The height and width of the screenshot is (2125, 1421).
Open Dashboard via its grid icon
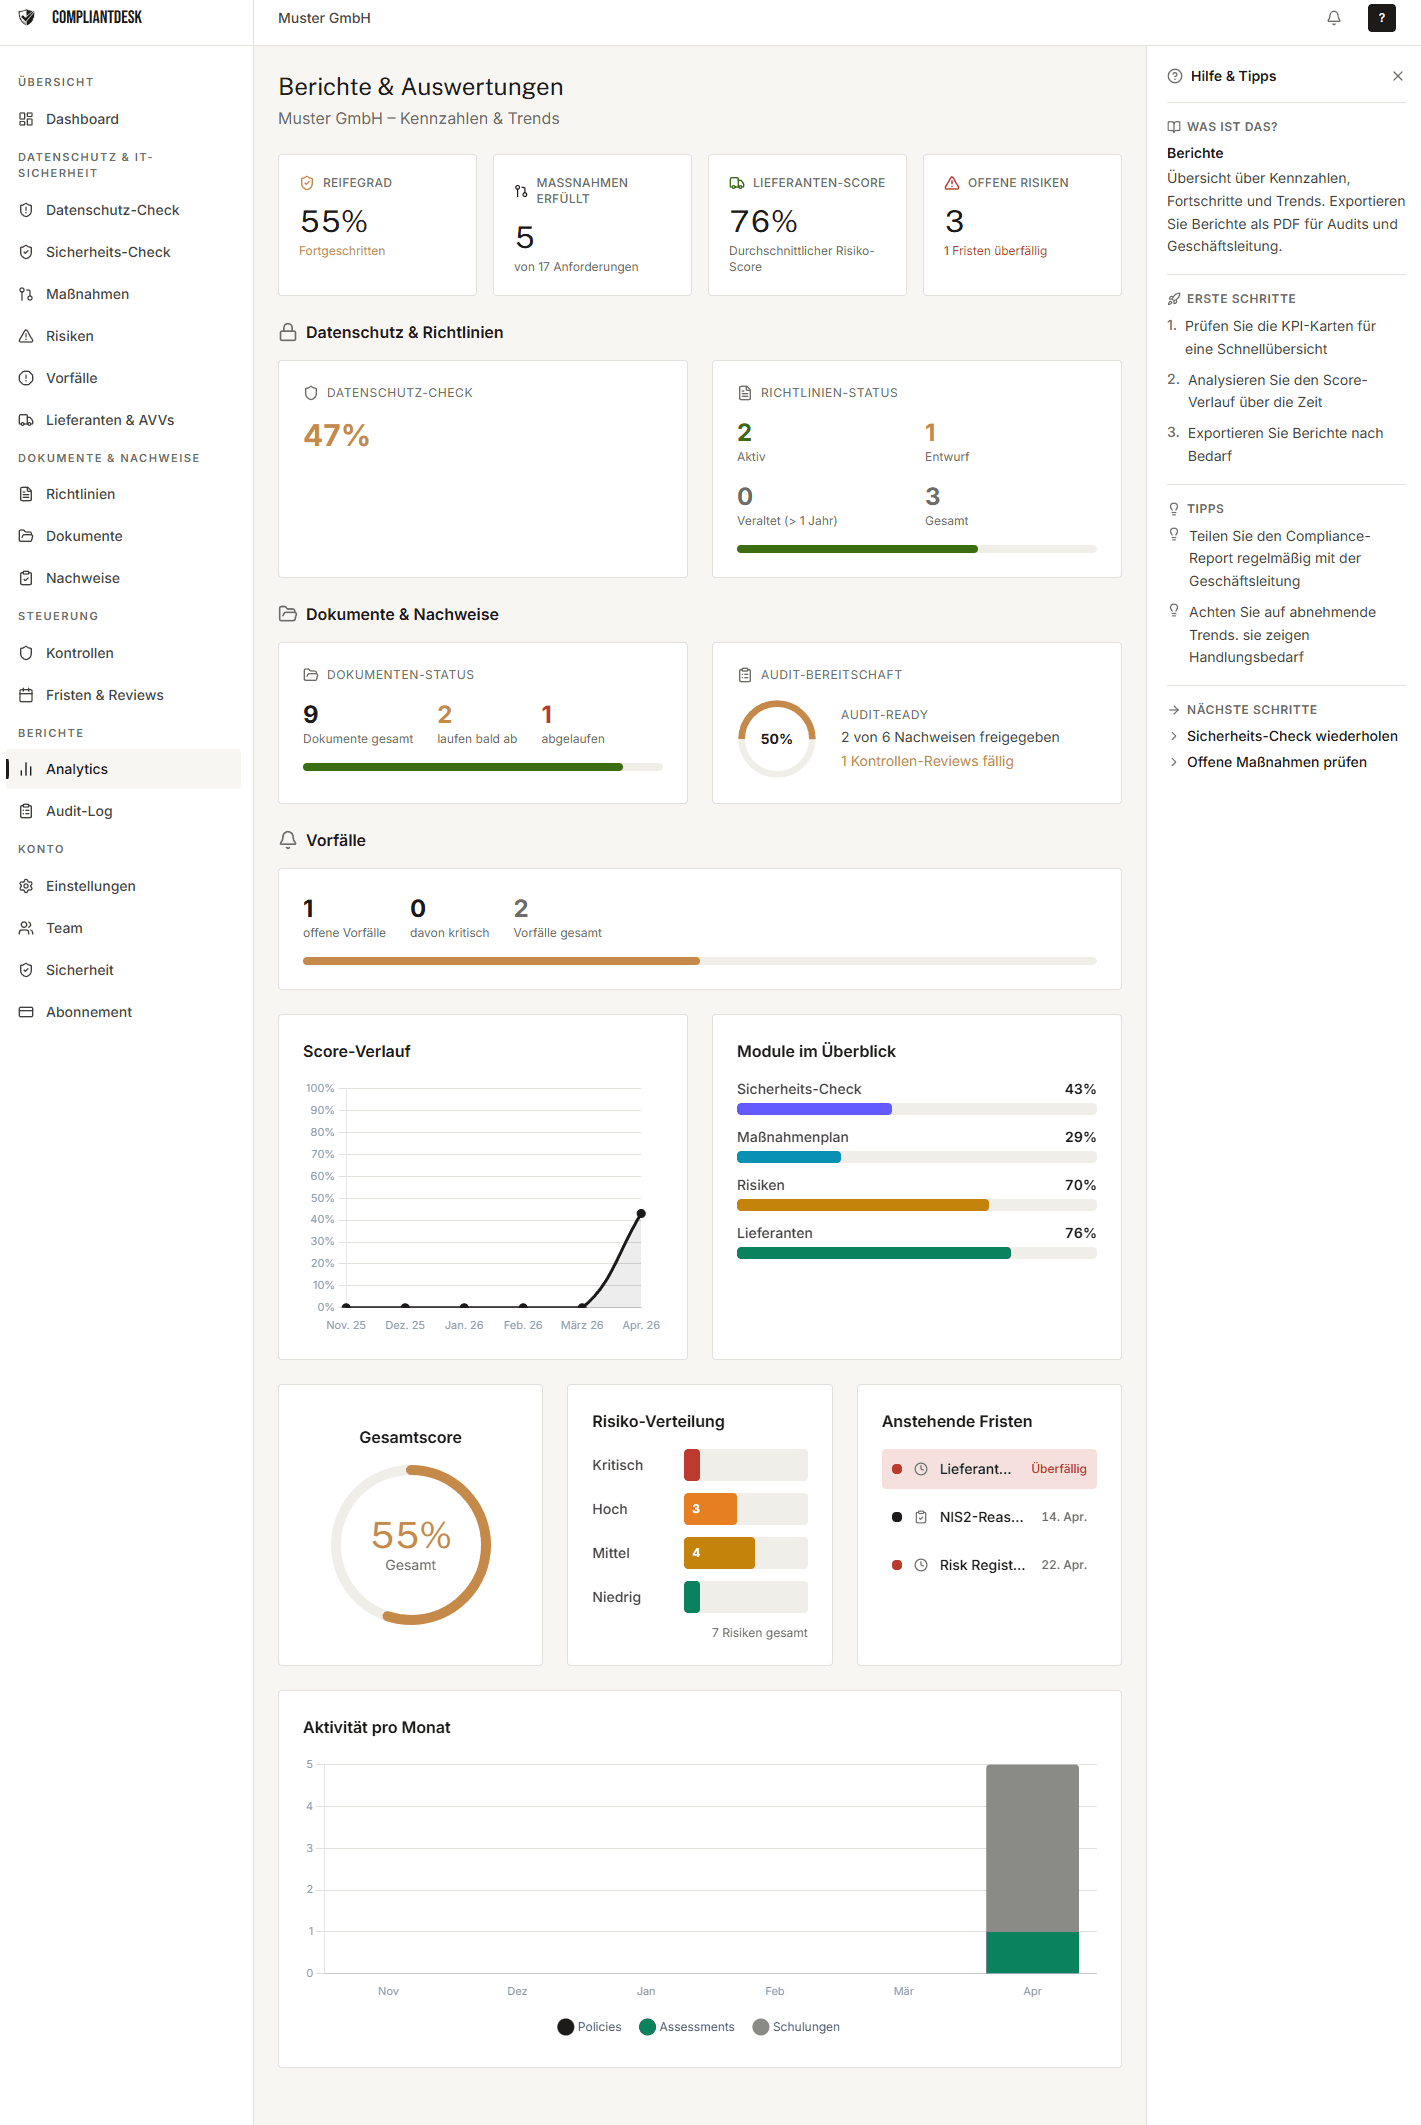tap(26, 119)
